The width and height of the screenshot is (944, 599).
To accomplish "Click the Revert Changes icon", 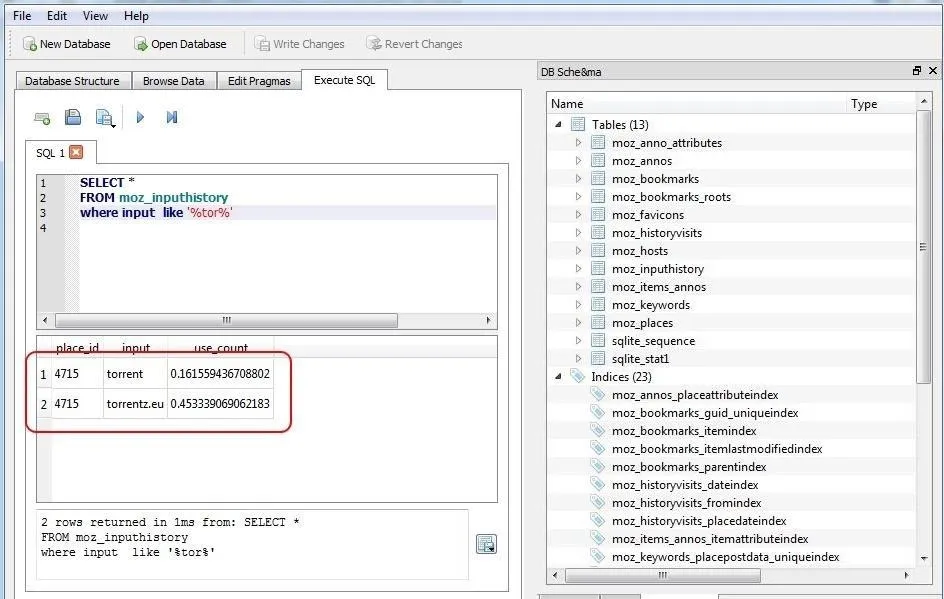I will (x=374, y=44).
